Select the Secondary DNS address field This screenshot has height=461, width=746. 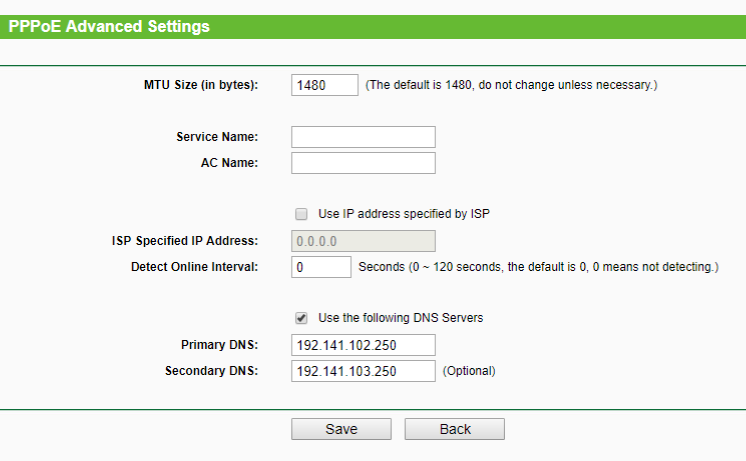click(x=363, y=371)
